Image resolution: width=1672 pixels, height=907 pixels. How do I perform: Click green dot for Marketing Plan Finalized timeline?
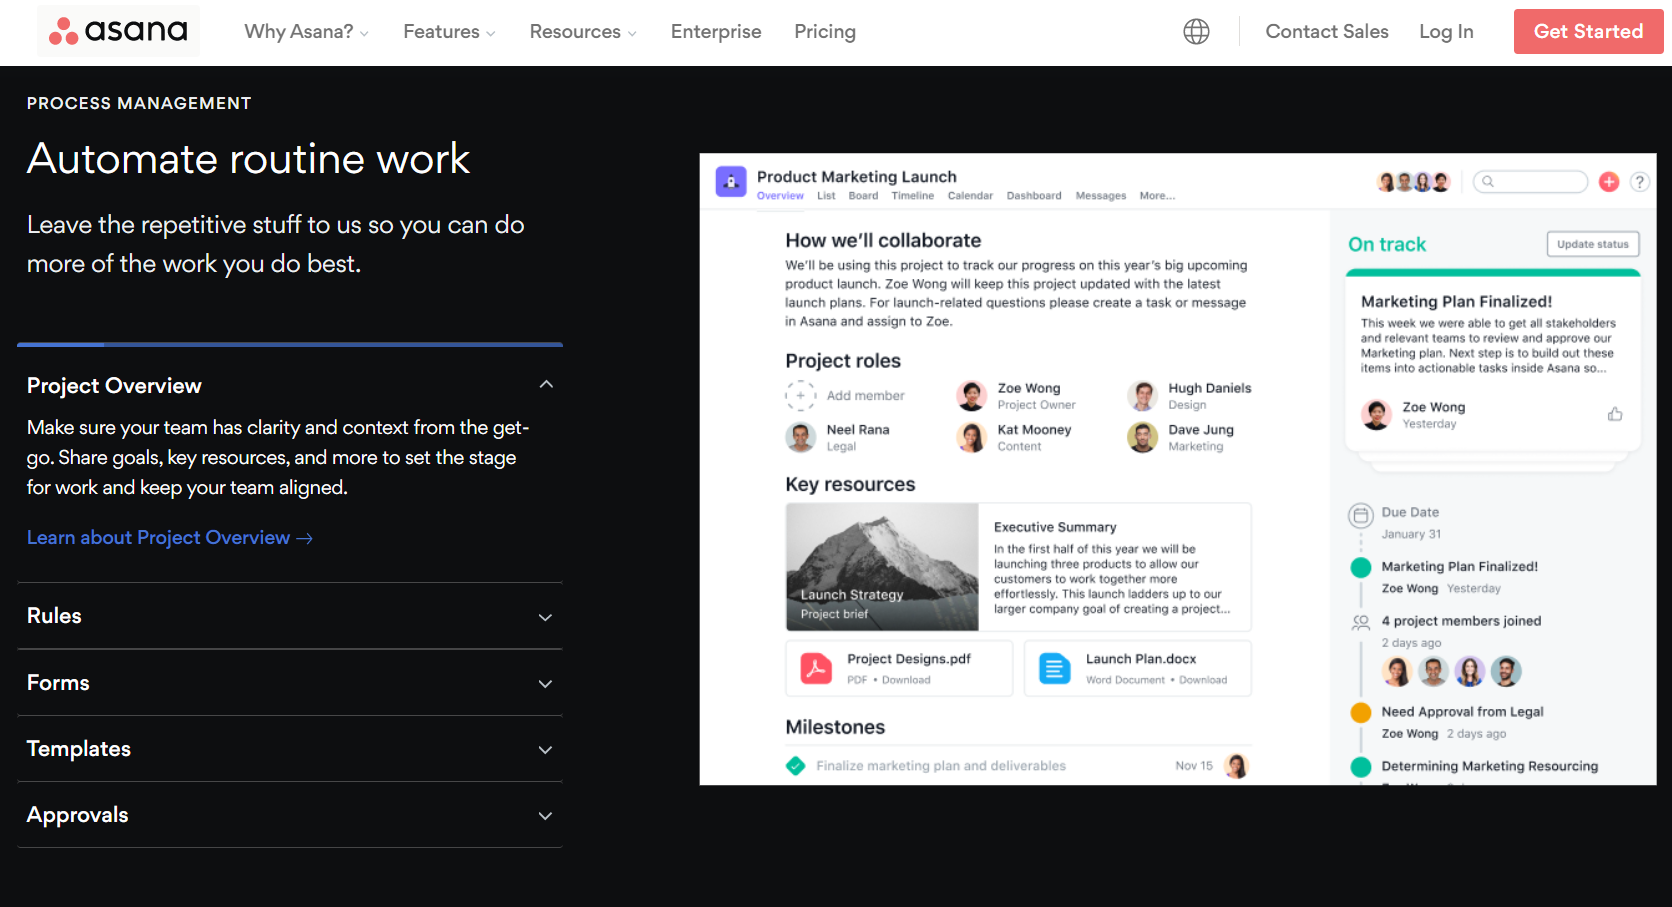coord(1361,568)
